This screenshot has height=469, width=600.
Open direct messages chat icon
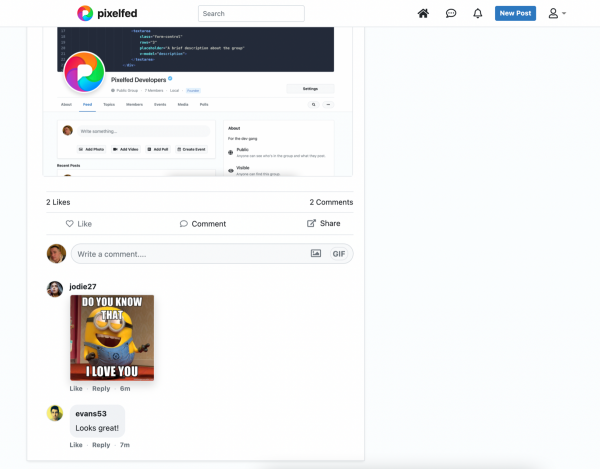(x=451, y=13)
